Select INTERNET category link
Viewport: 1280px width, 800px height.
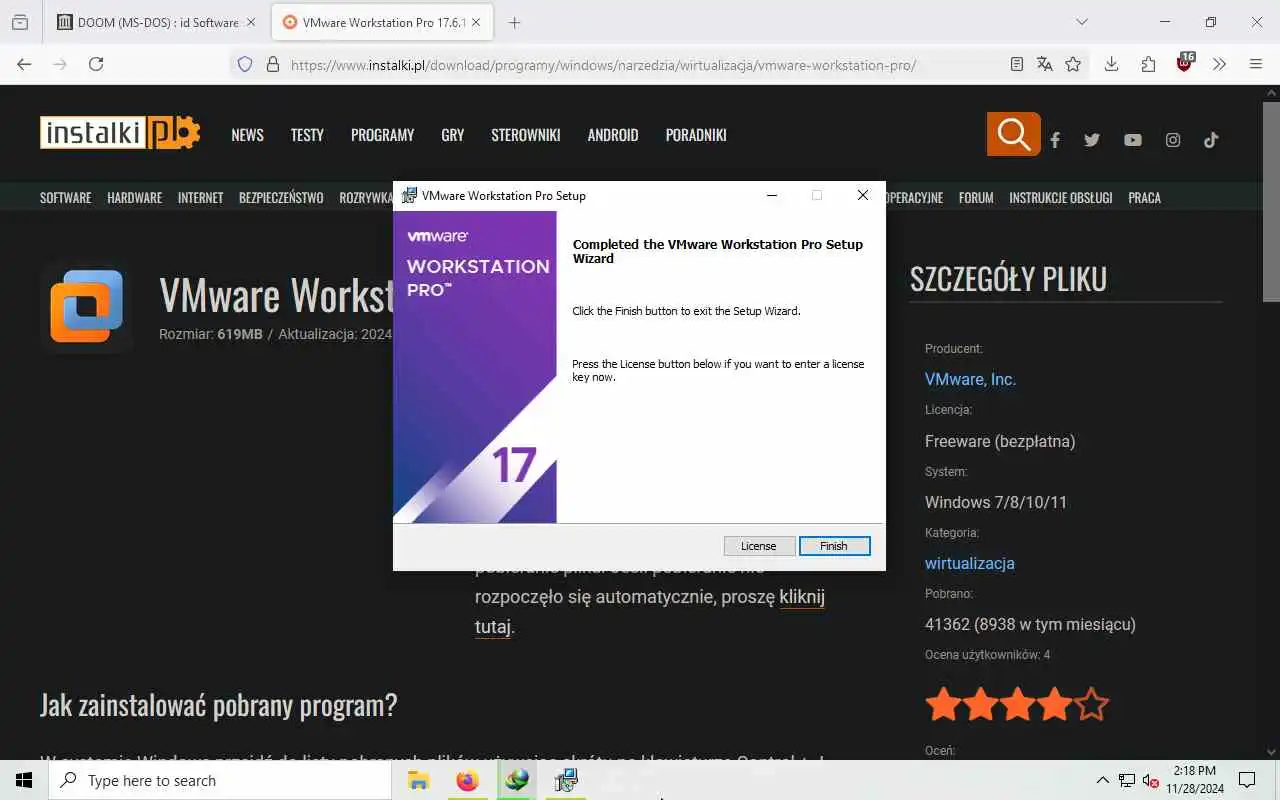201,198
